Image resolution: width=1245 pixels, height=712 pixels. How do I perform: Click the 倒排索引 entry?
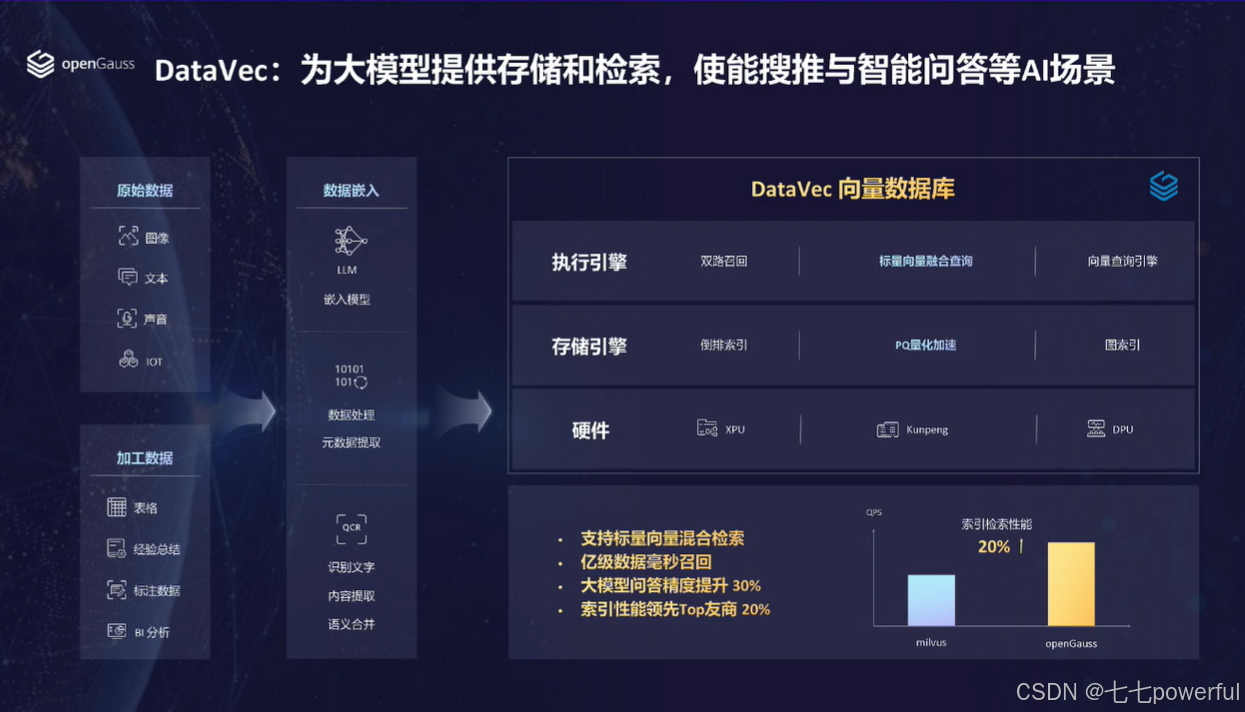tap(724, 345)
